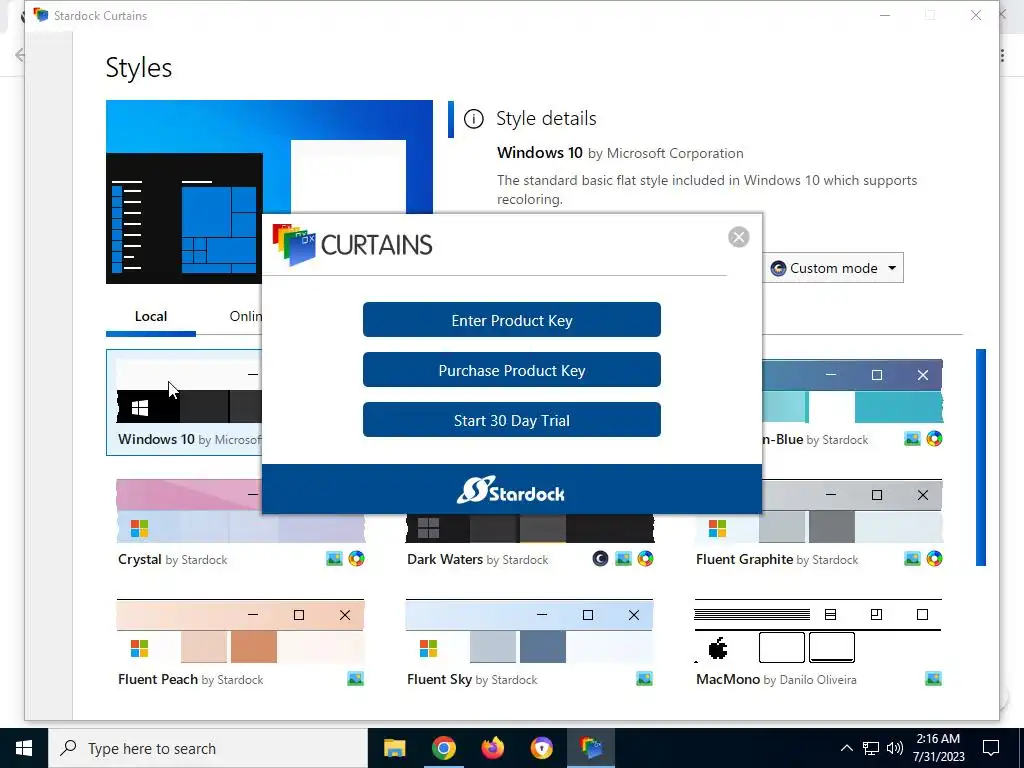The image size is (1024, 768).
Task: Open Firefox from the taskbar
Action: [492, 748]
